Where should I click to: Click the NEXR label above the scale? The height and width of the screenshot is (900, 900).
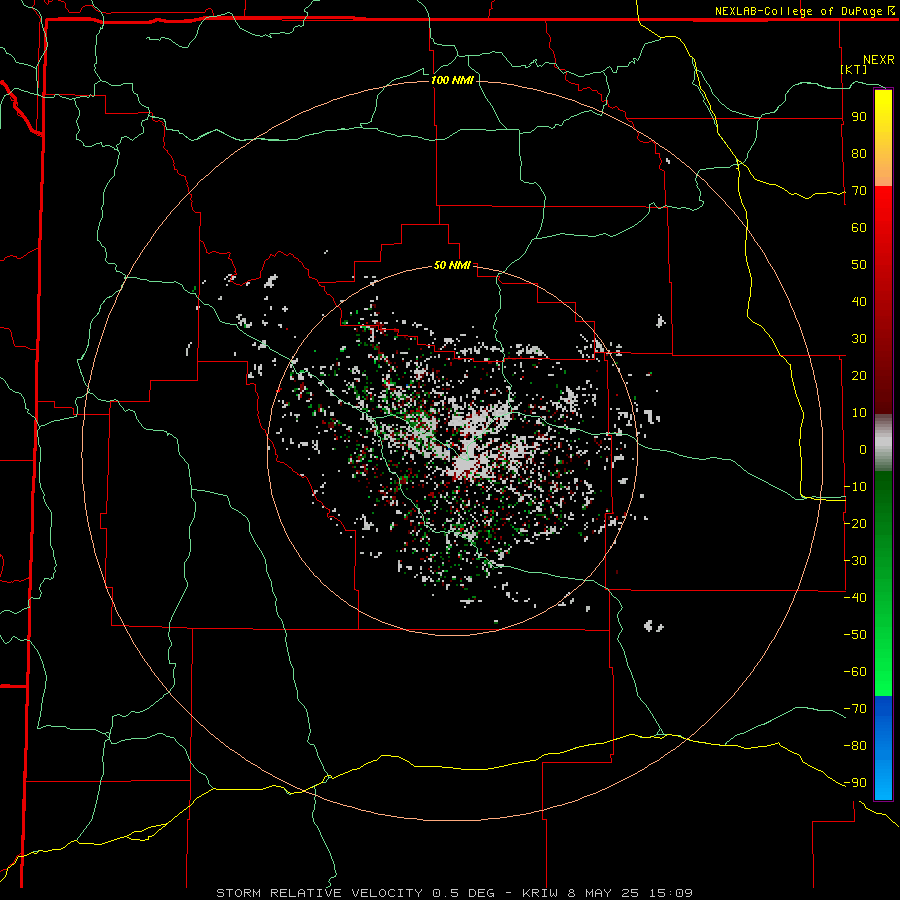point(879,60)
